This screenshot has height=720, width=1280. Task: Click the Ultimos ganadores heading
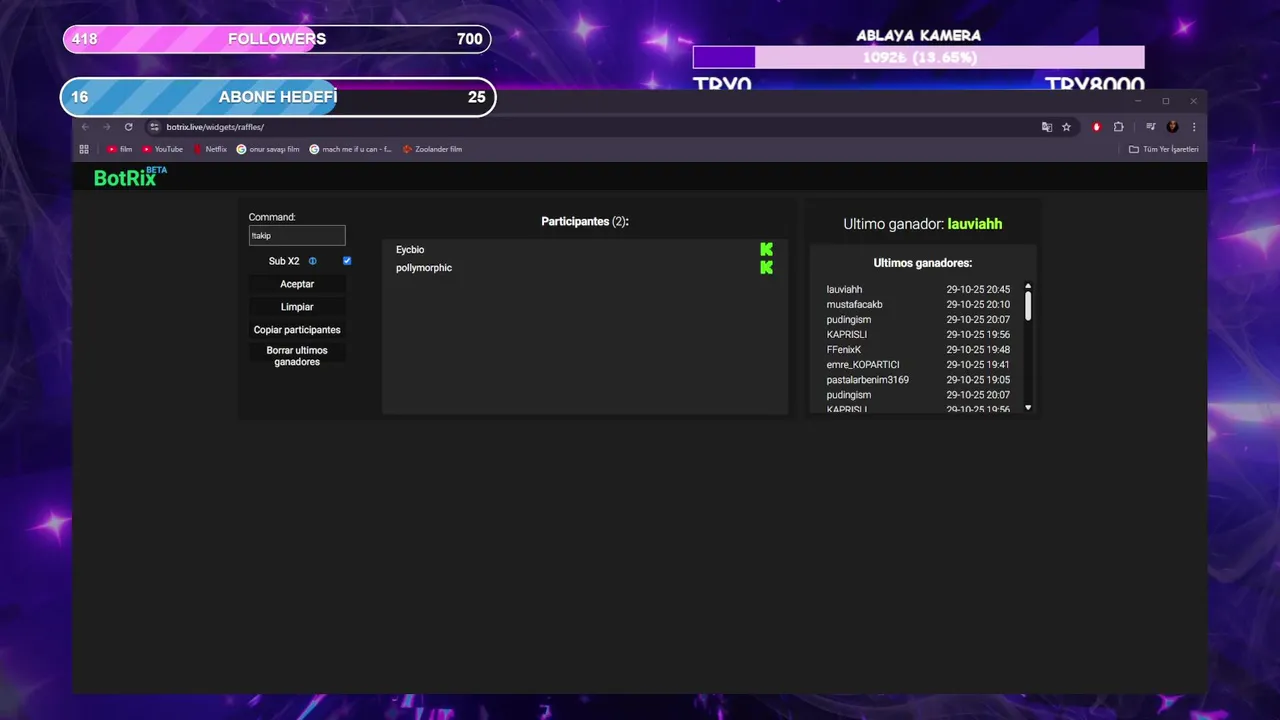tap(922, 263)
